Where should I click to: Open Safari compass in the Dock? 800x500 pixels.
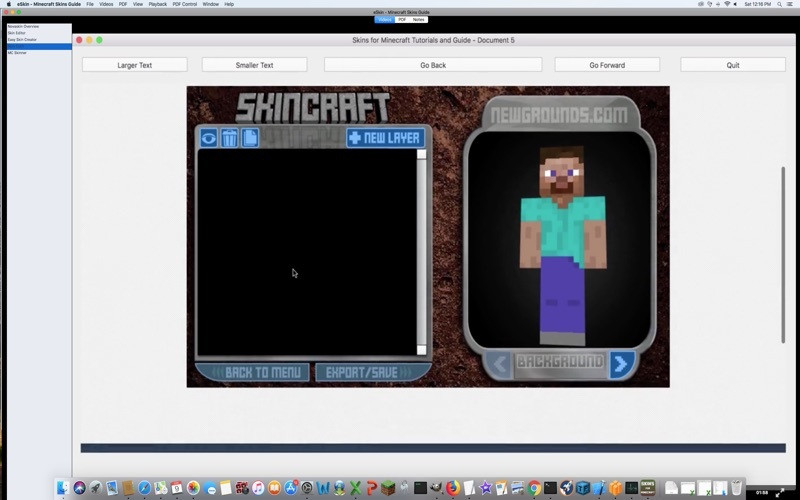click(x=144, y=488)
